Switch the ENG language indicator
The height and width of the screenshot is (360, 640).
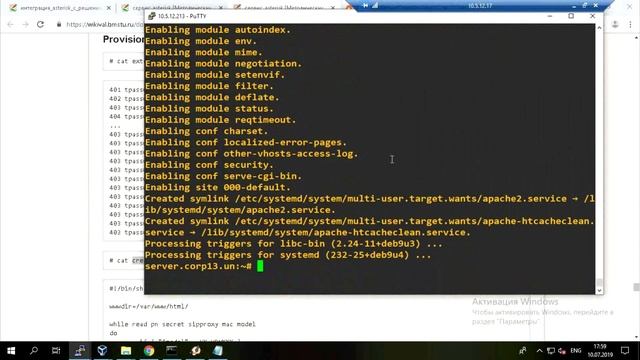point(576,351)
